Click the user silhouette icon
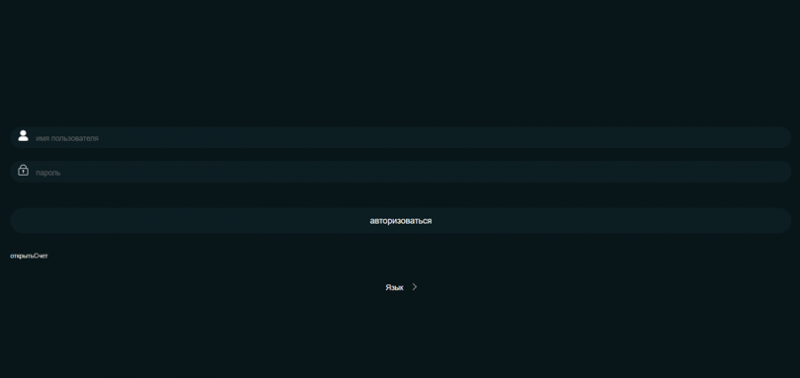800x378 pixels. (23, 135)
